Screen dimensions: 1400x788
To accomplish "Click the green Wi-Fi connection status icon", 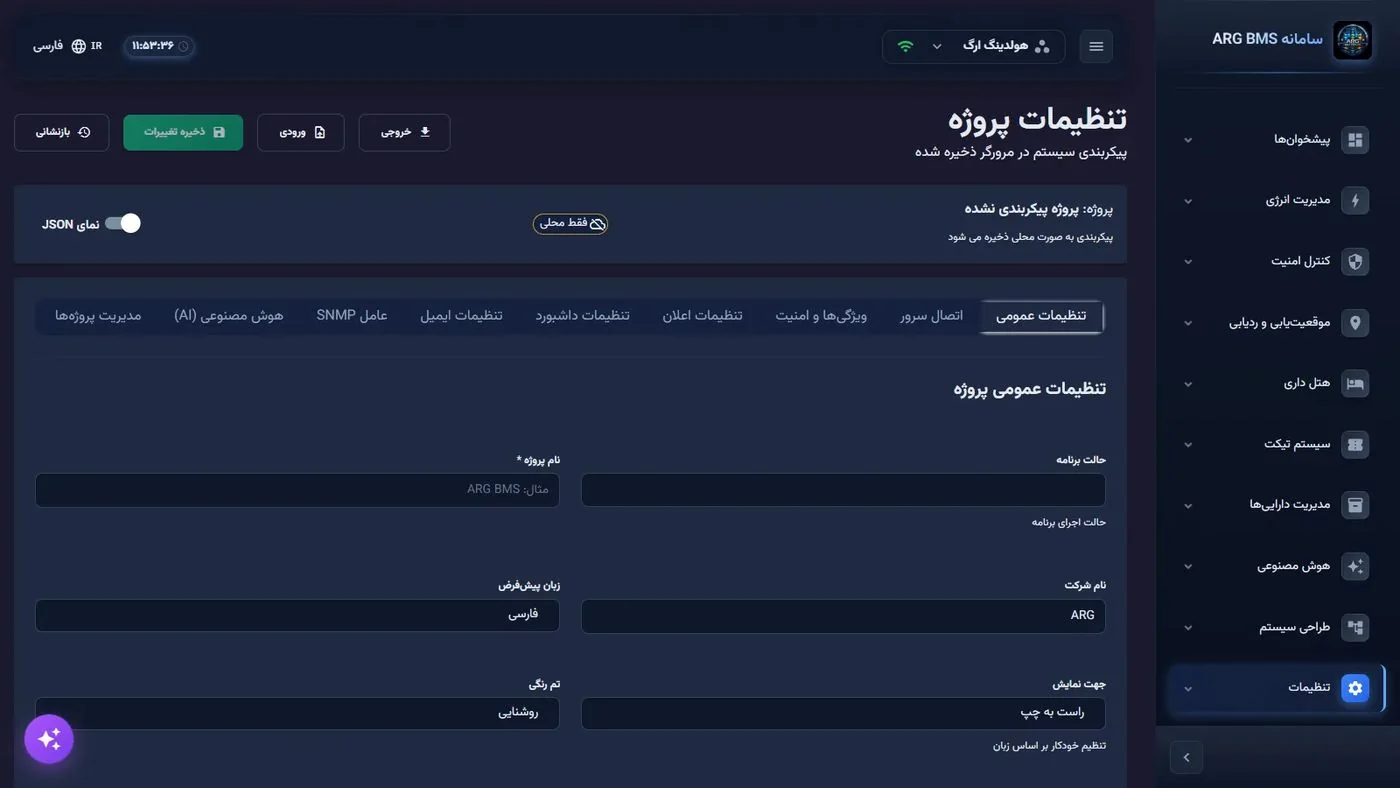I will [x=905, y=46].
